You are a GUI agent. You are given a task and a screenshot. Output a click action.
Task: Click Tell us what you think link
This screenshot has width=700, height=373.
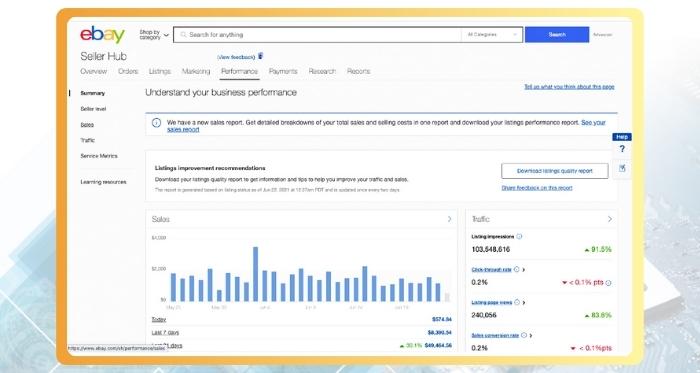[x=569, y=87]
